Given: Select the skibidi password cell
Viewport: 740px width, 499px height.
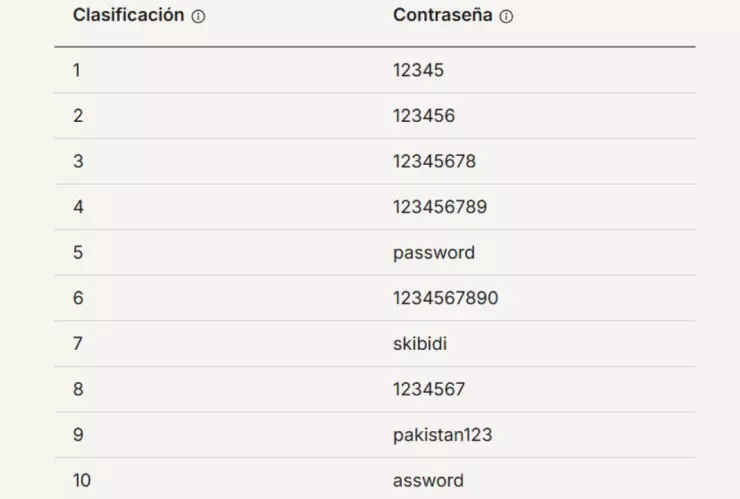Looking at the screenshot, I should point(420,344).
